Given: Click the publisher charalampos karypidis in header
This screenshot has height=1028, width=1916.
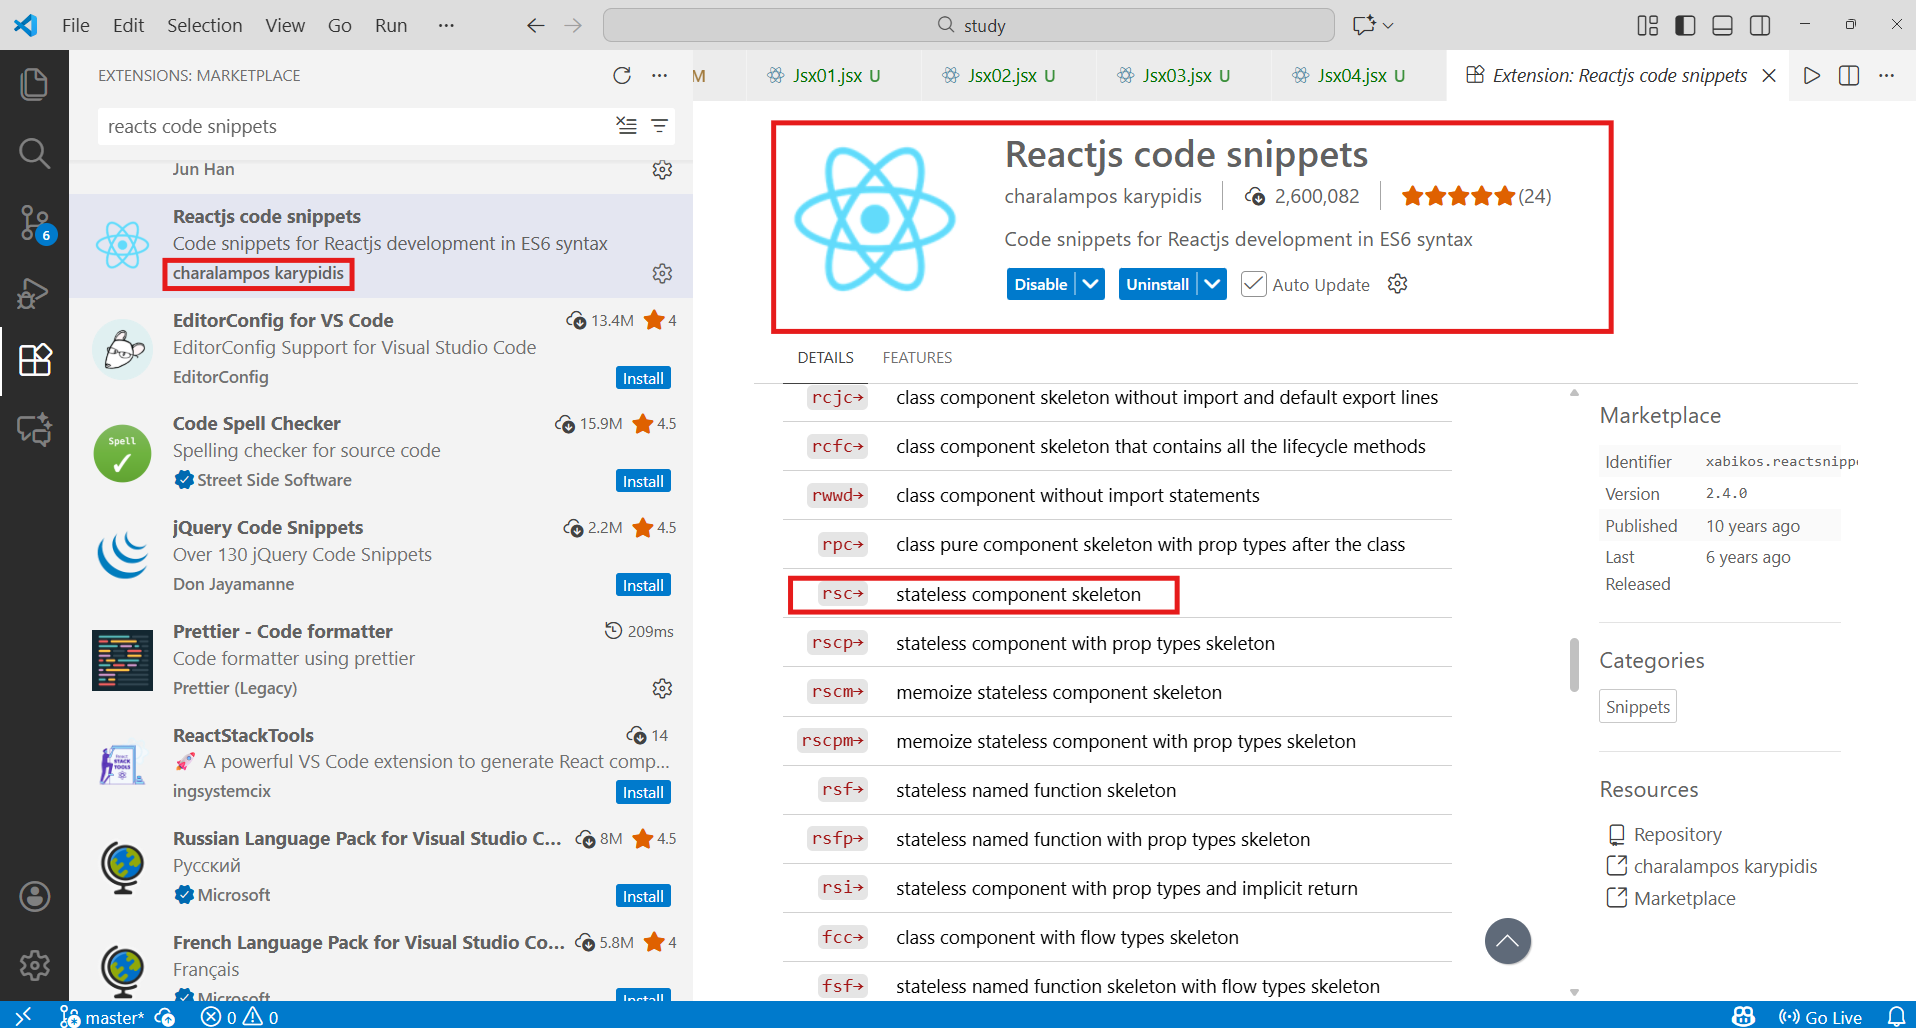Looking at the screenshot, I should click(1103, 196).
